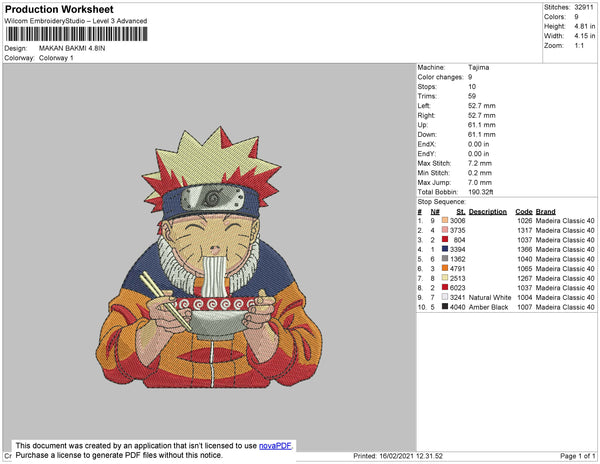Select design name 'MAKAN BAKMI 4.8IN'
Viewport: 600px width, 464px height.
click(72, 48)
